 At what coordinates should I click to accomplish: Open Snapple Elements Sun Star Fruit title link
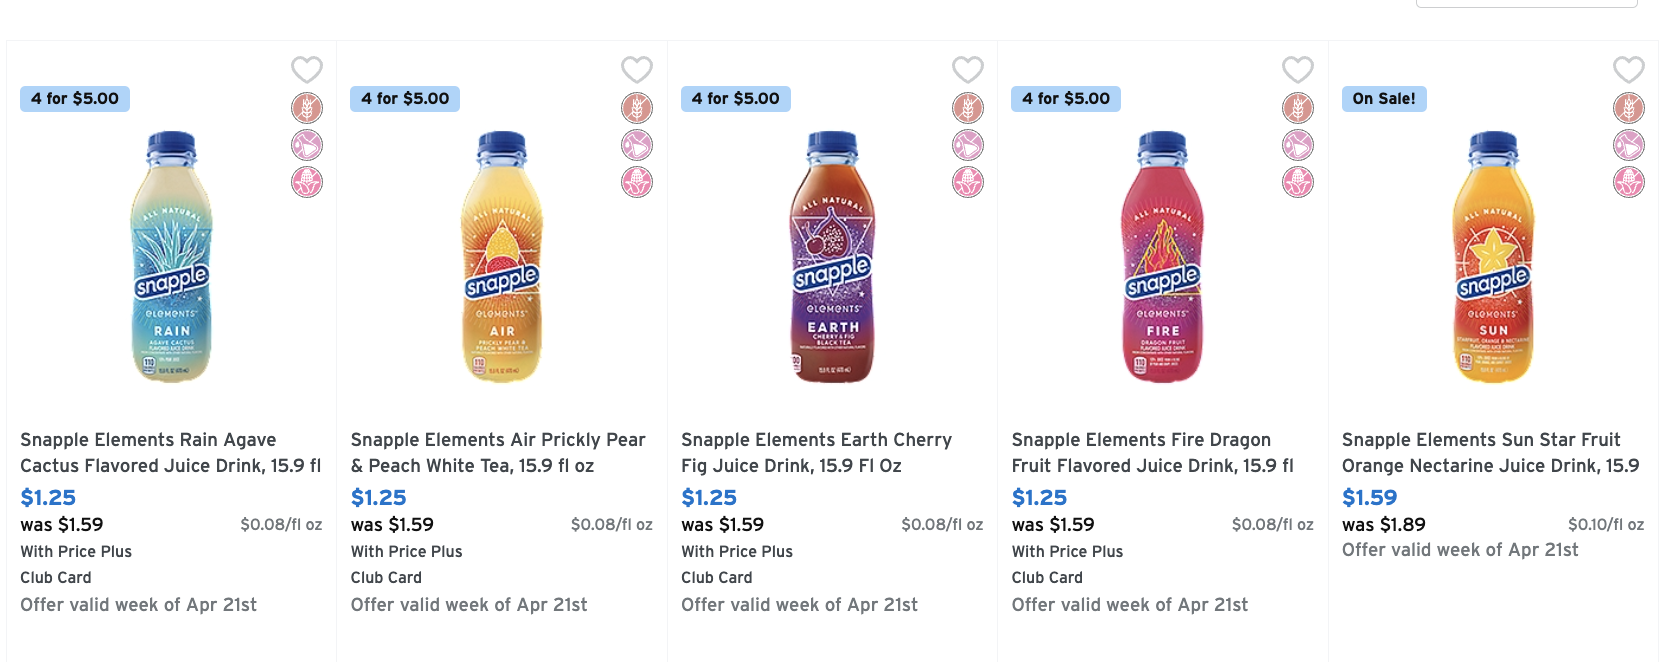[x=1491, y=453]
